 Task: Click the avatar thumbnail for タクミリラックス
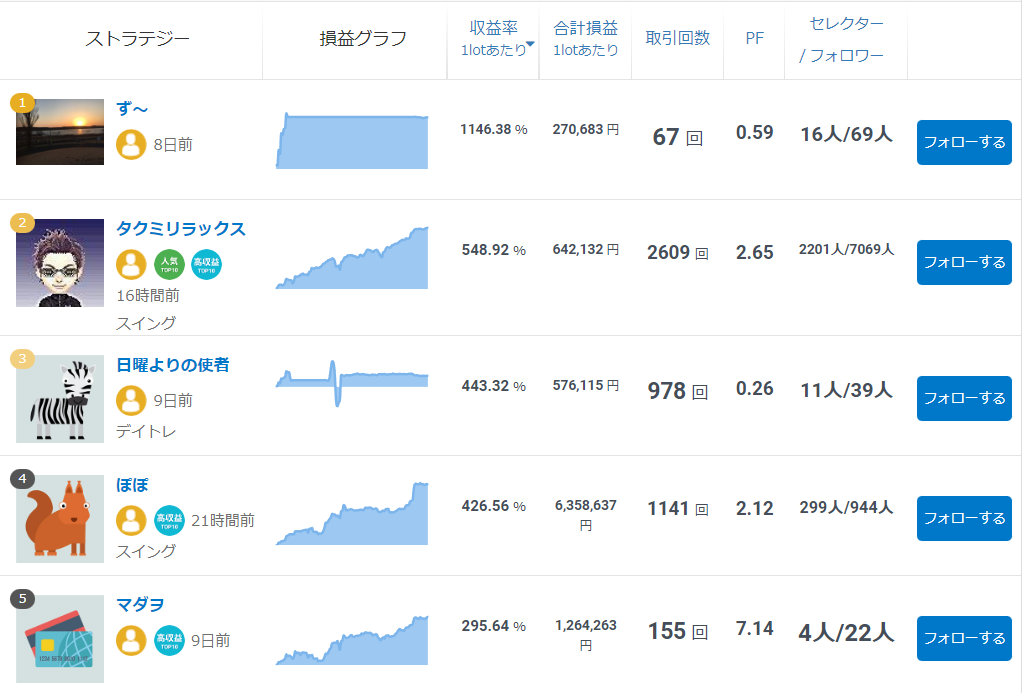point(60,263)
